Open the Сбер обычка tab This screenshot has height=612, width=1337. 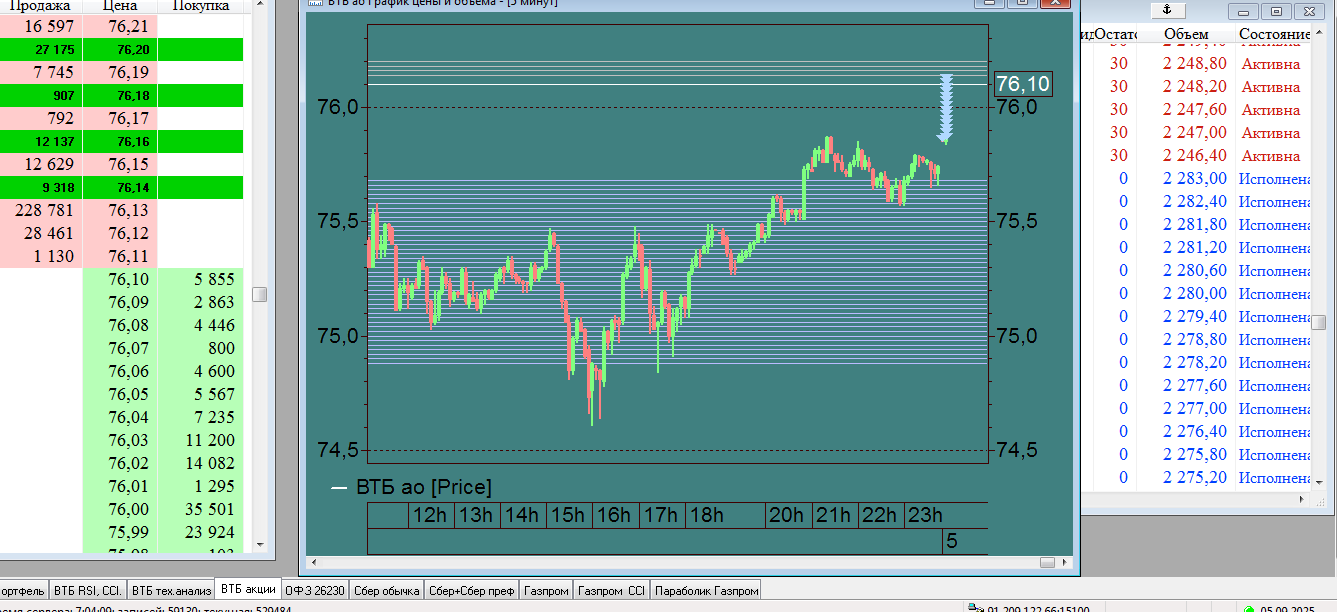[386, 590]
